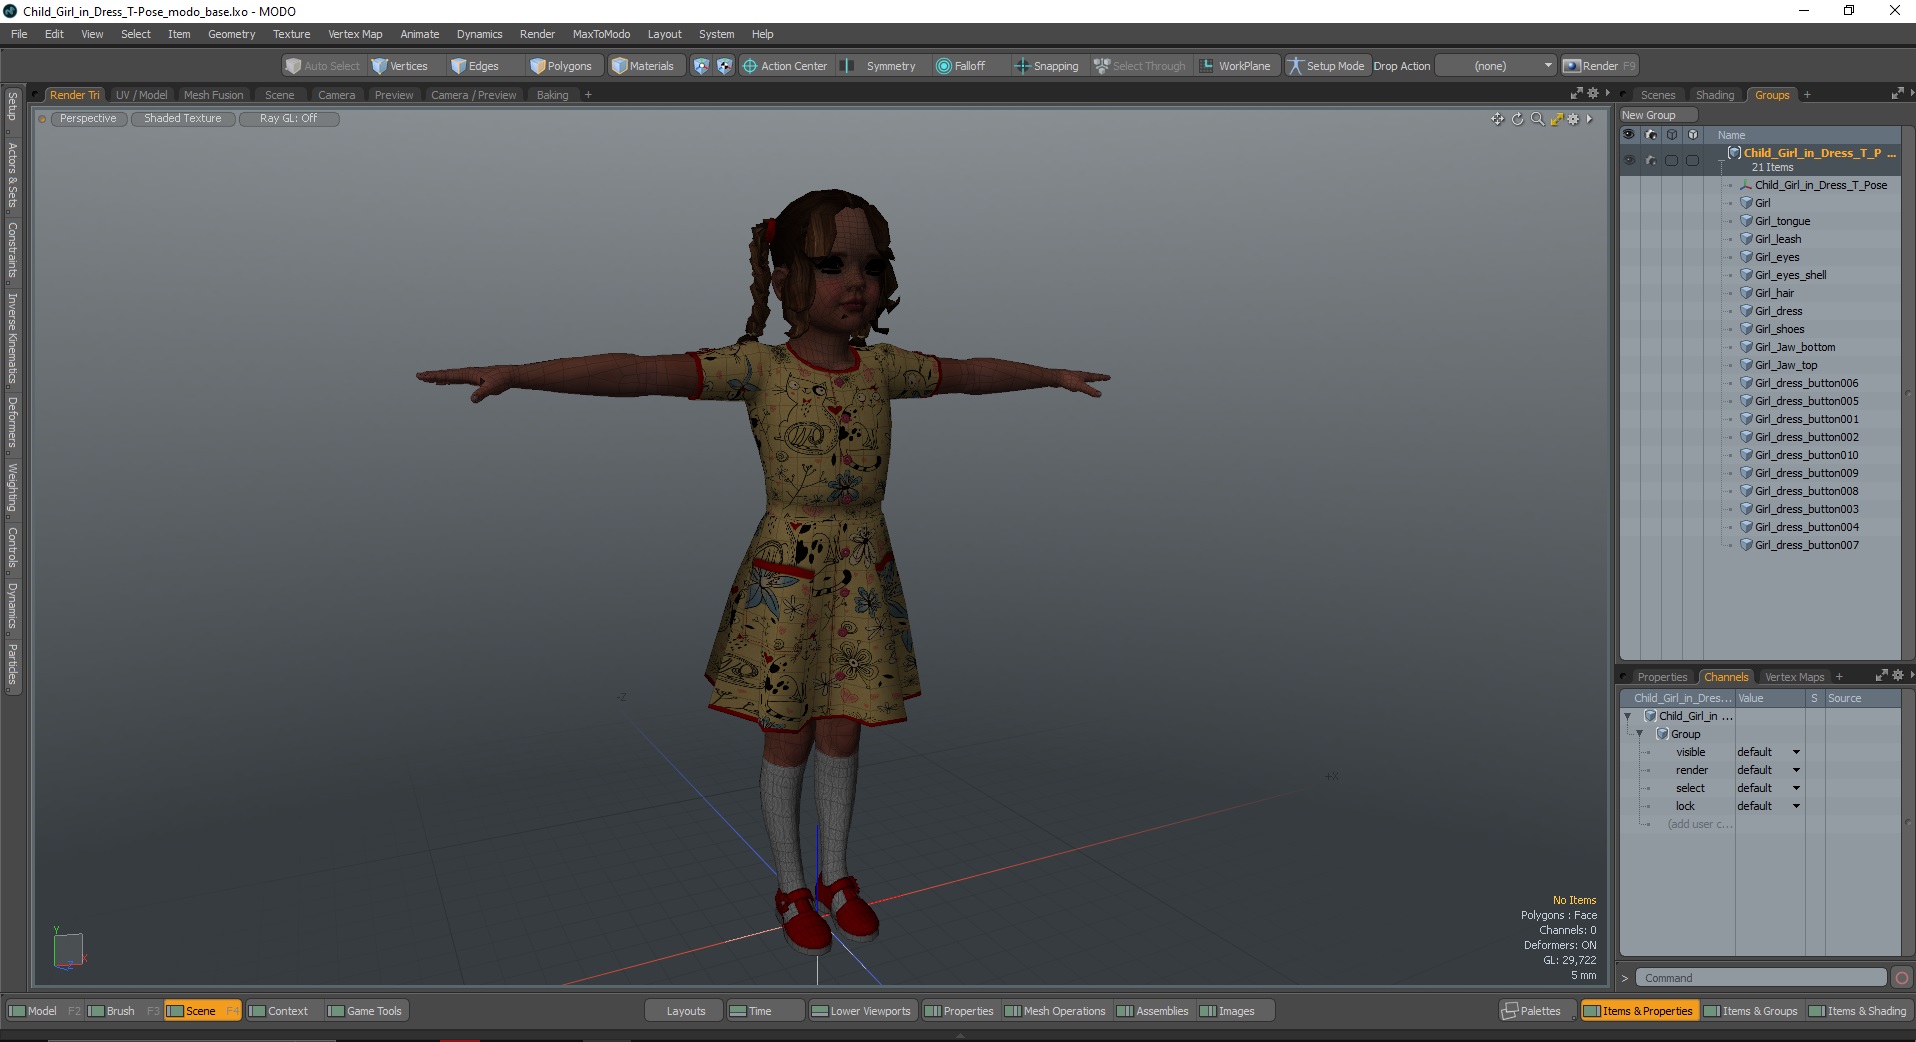
Task: Click the Command input field
Action: [x=1761, y=978]
